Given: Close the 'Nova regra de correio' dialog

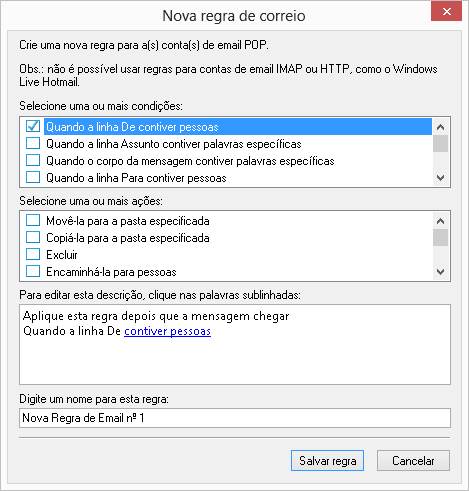Looking at the screenshot, I should pyautogui.click(x=446, y=11).
